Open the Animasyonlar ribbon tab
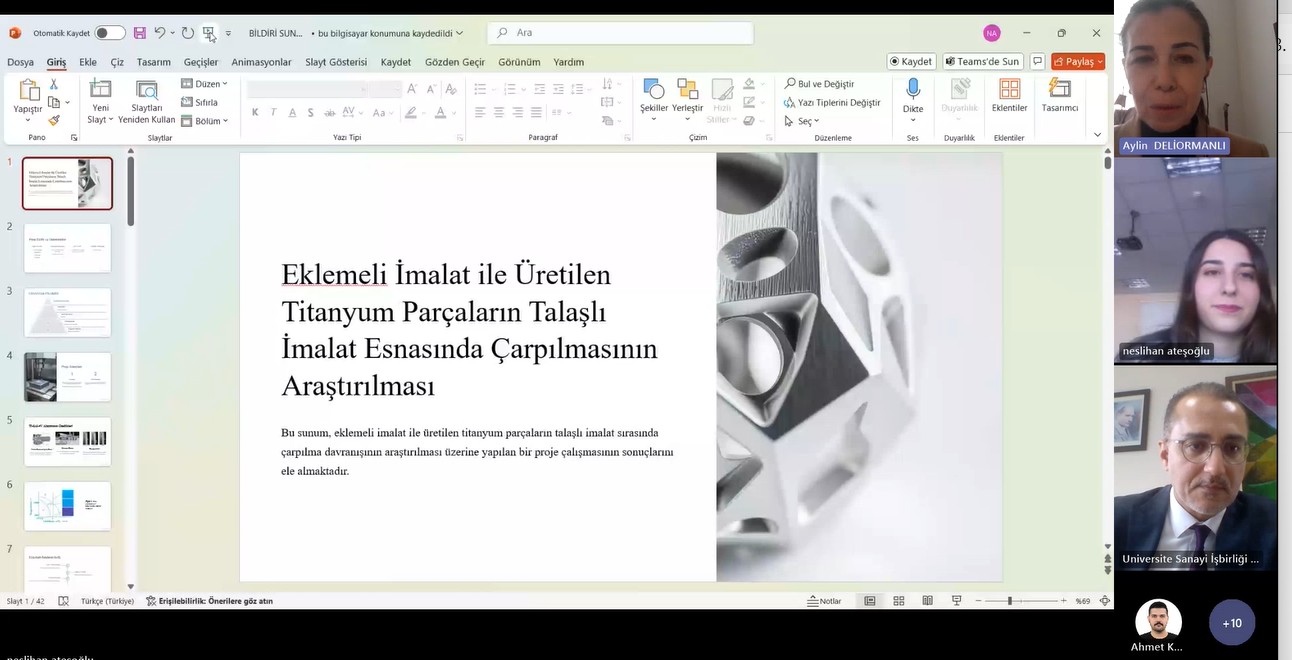1292x660 pixels. tap(261, 62)
